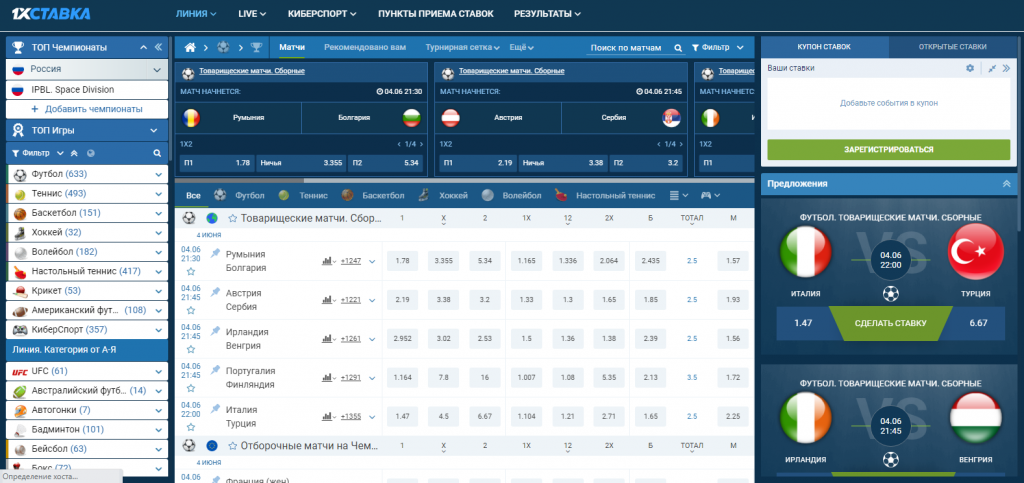This screenshot has height=483, width=1024.
Task: Open the Фильтр dropdown next to match search
Action: [x=718, y=48]
